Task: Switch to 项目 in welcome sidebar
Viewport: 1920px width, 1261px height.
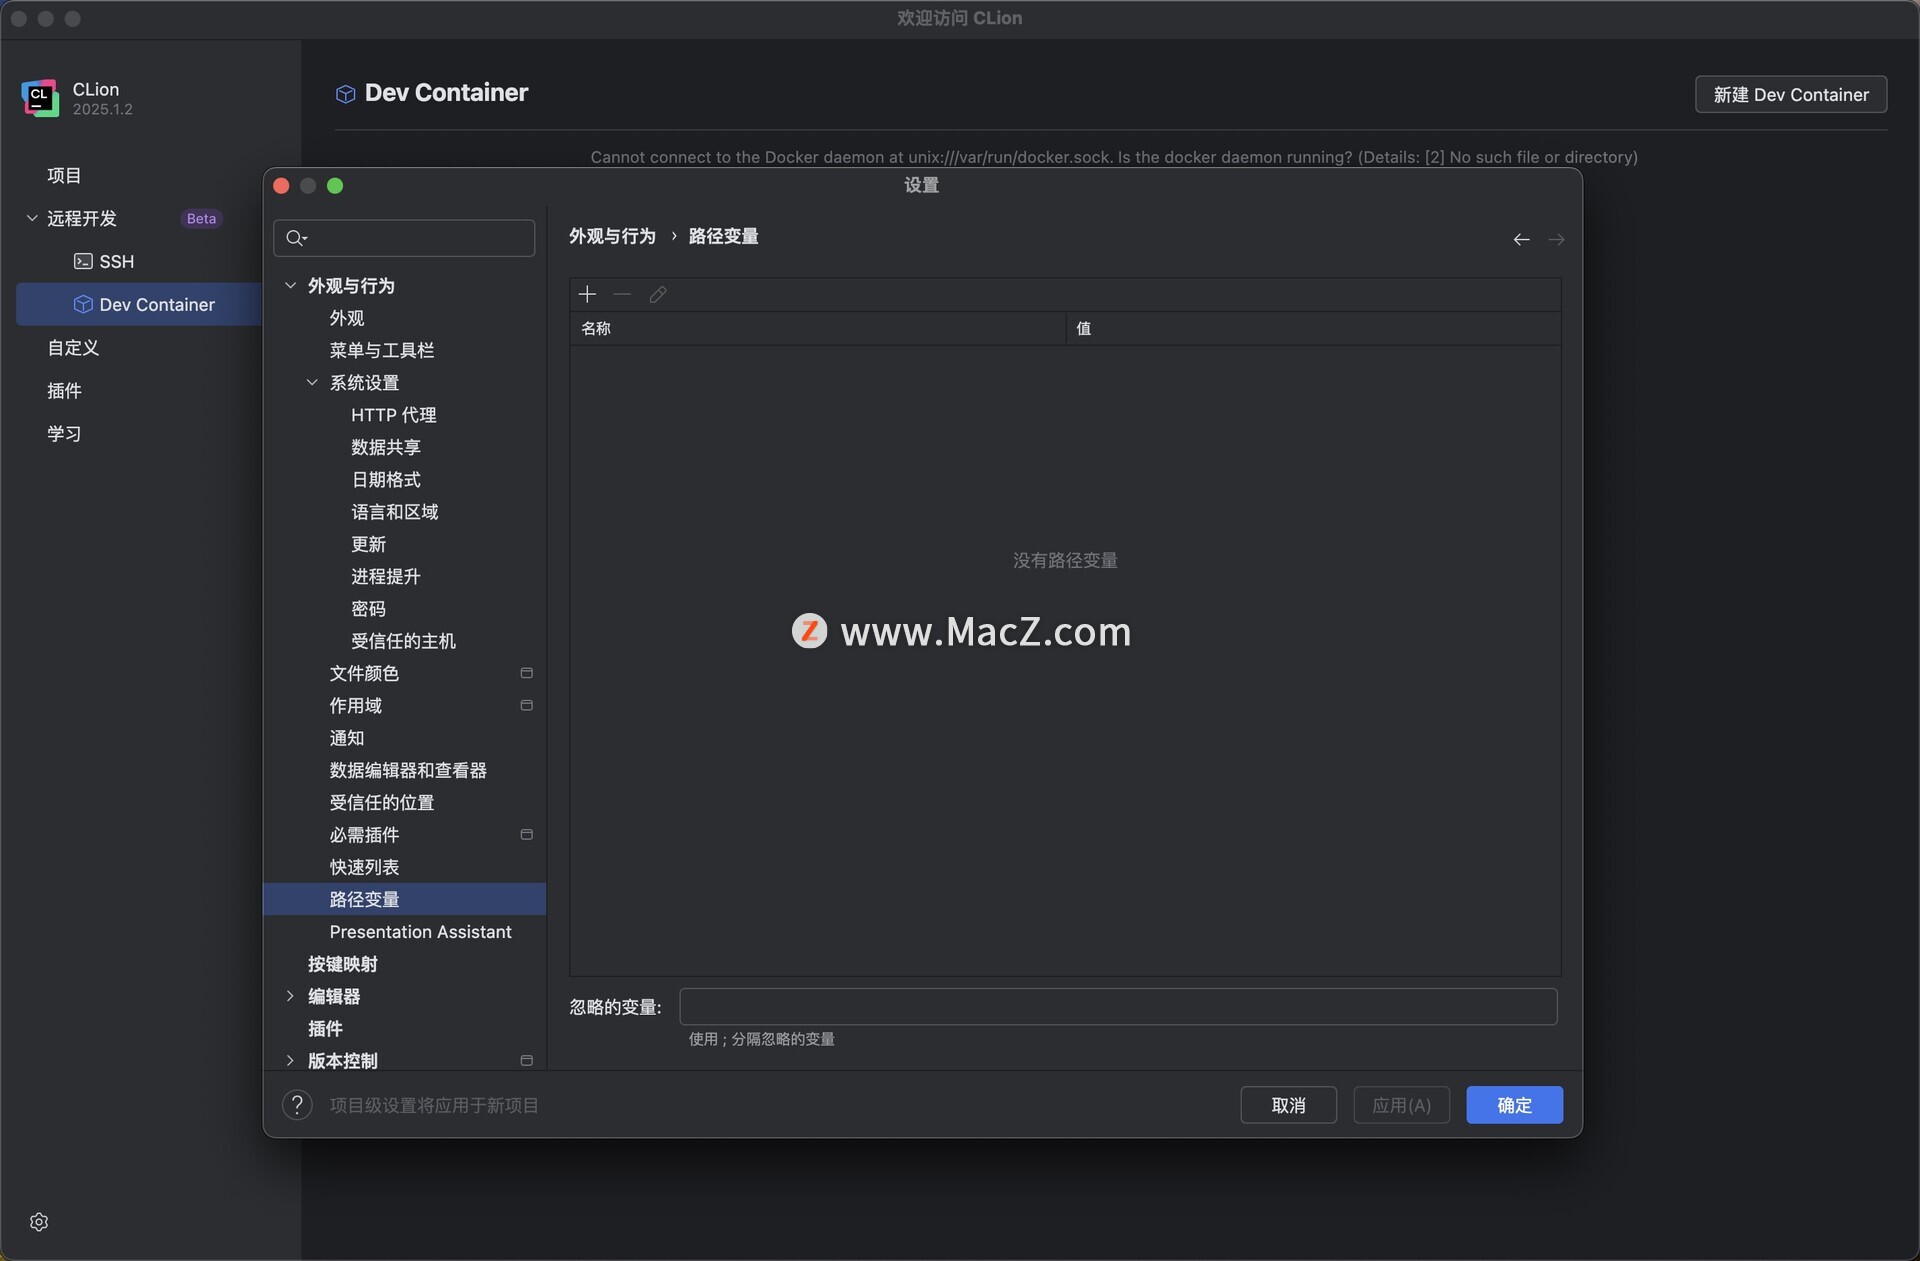Action: 64,175
